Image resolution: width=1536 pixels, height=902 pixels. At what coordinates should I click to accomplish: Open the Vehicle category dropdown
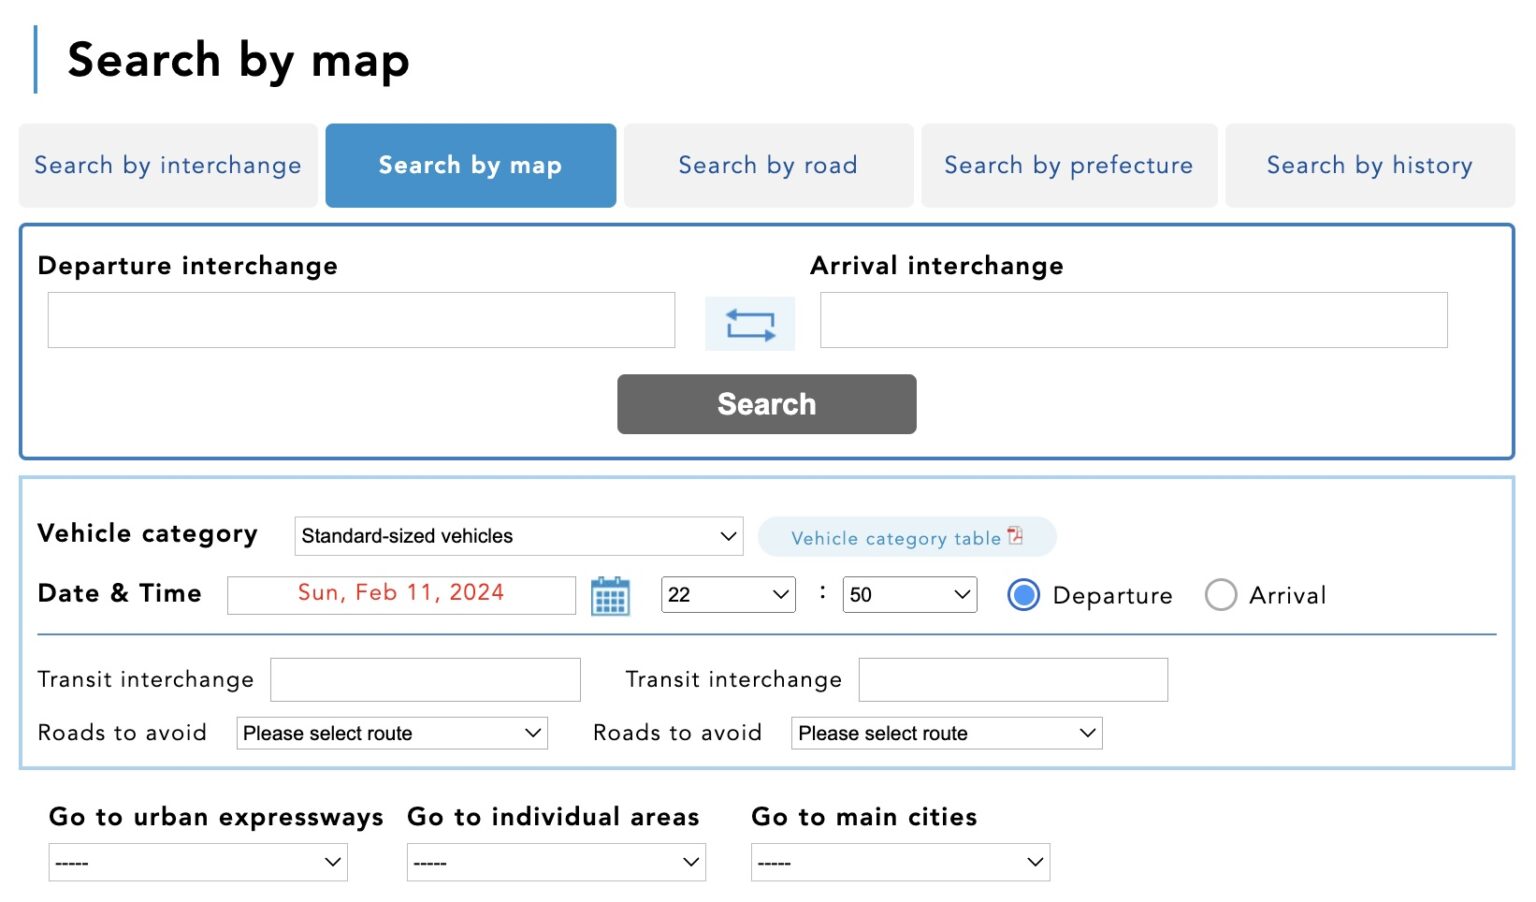point(518,536)
